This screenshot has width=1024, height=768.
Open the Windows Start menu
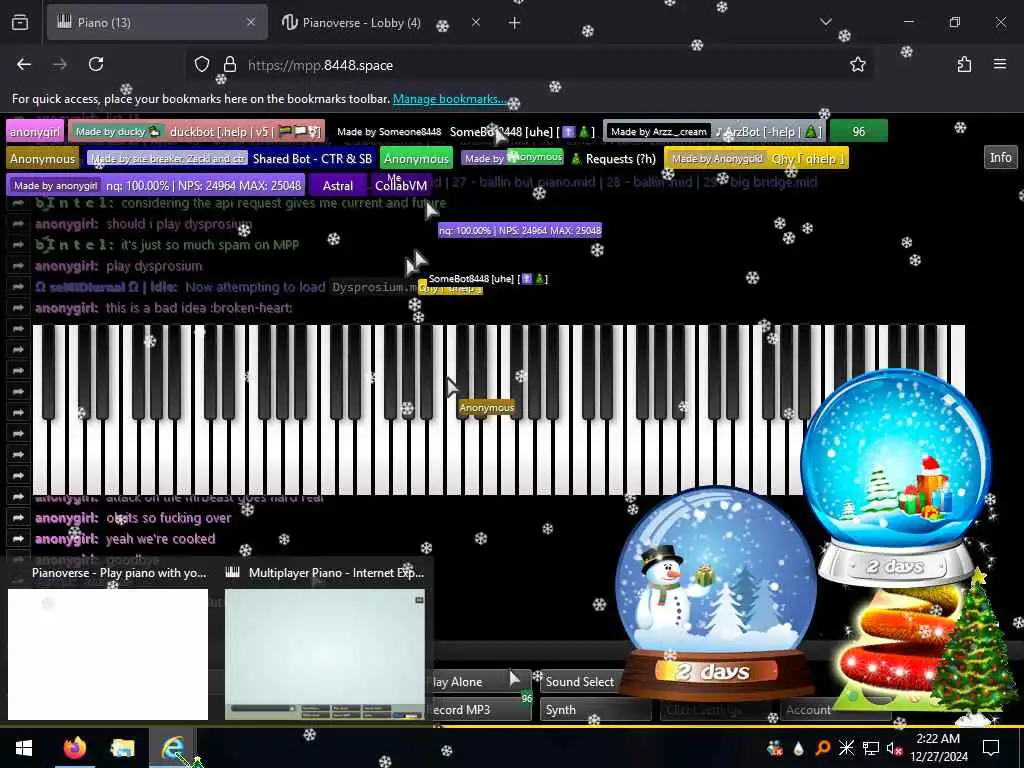tap(24, 748)
